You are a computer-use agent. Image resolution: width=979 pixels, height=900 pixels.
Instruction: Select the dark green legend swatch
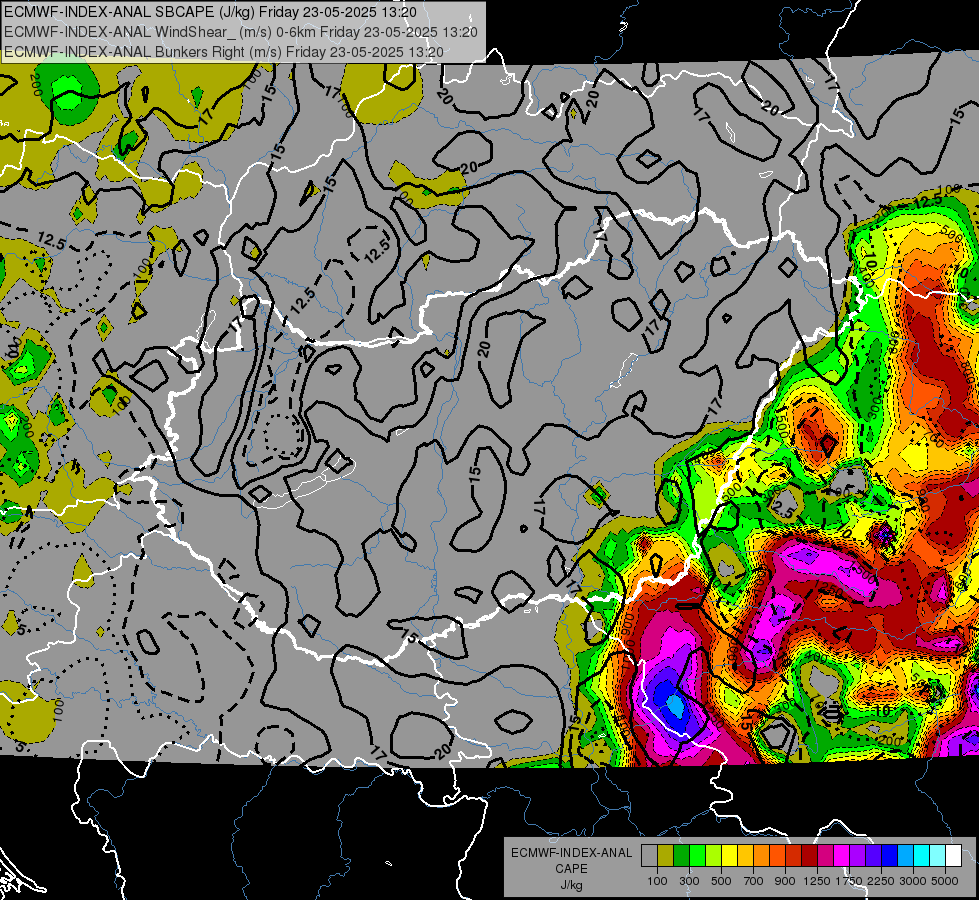pyautogui.click(x=681, y=856)
